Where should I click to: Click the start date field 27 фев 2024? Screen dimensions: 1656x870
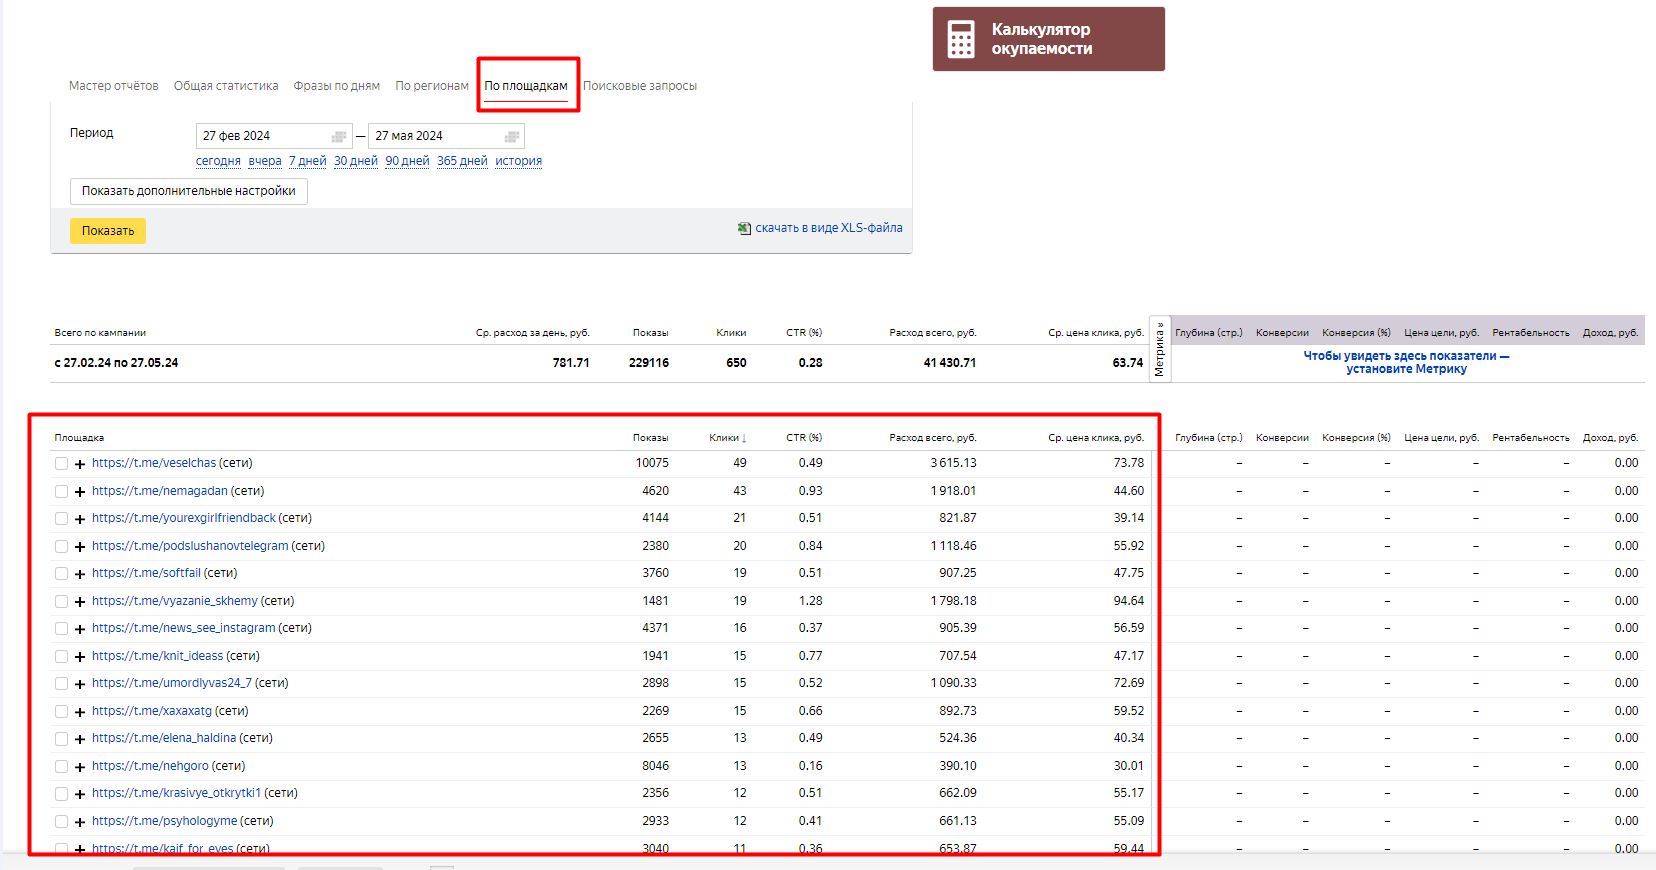[x=273, y=136]
